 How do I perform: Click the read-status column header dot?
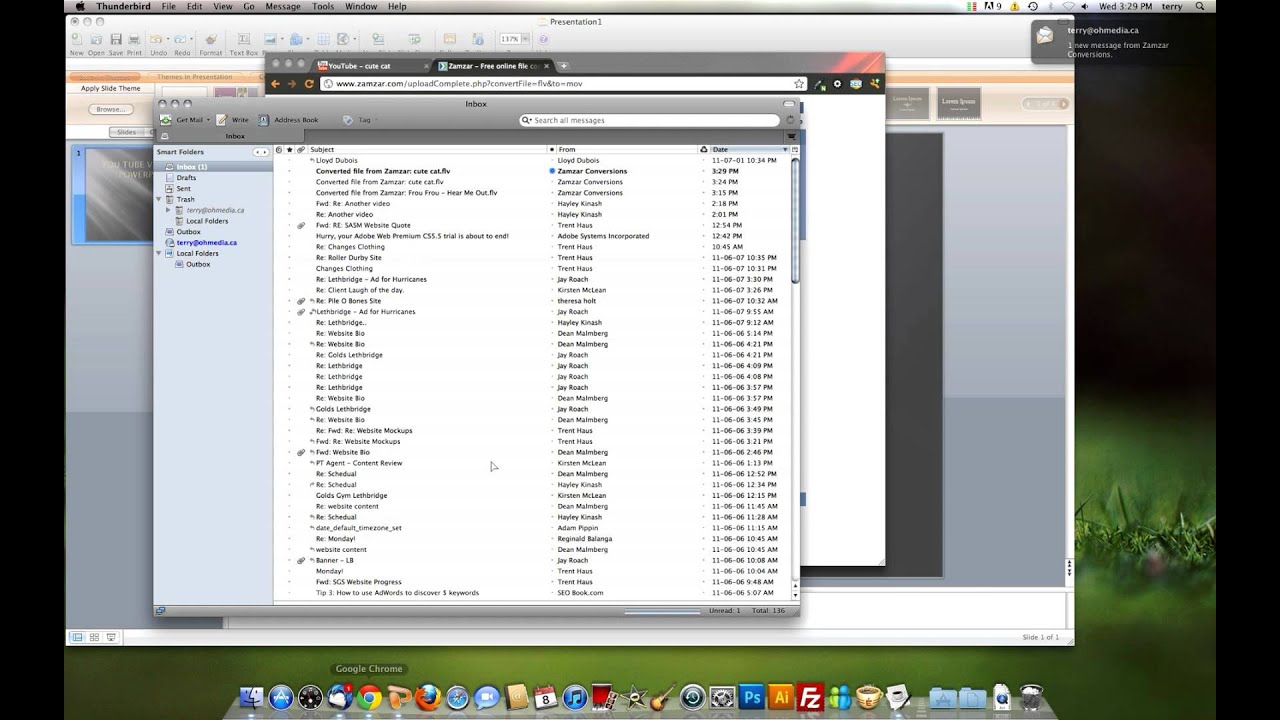tap(552, 150)
